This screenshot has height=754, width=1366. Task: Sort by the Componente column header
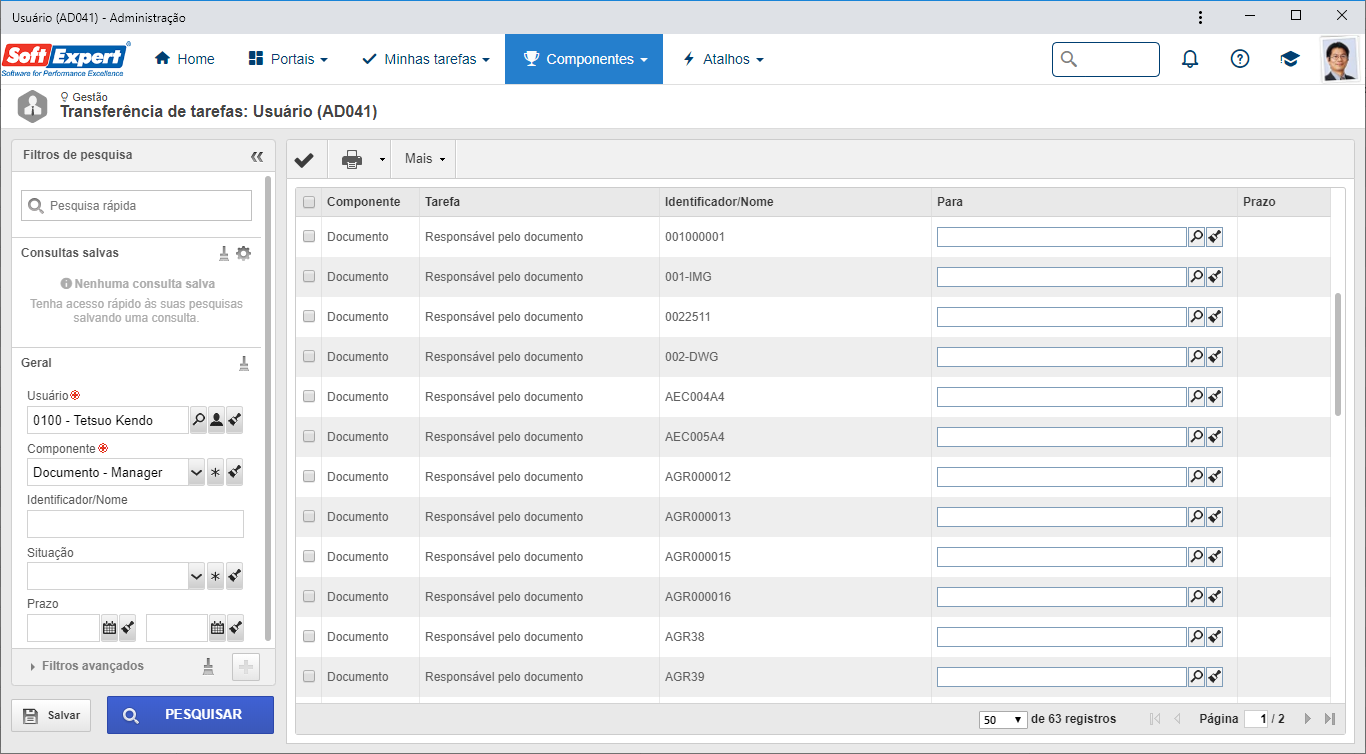(x=363, y=202)
